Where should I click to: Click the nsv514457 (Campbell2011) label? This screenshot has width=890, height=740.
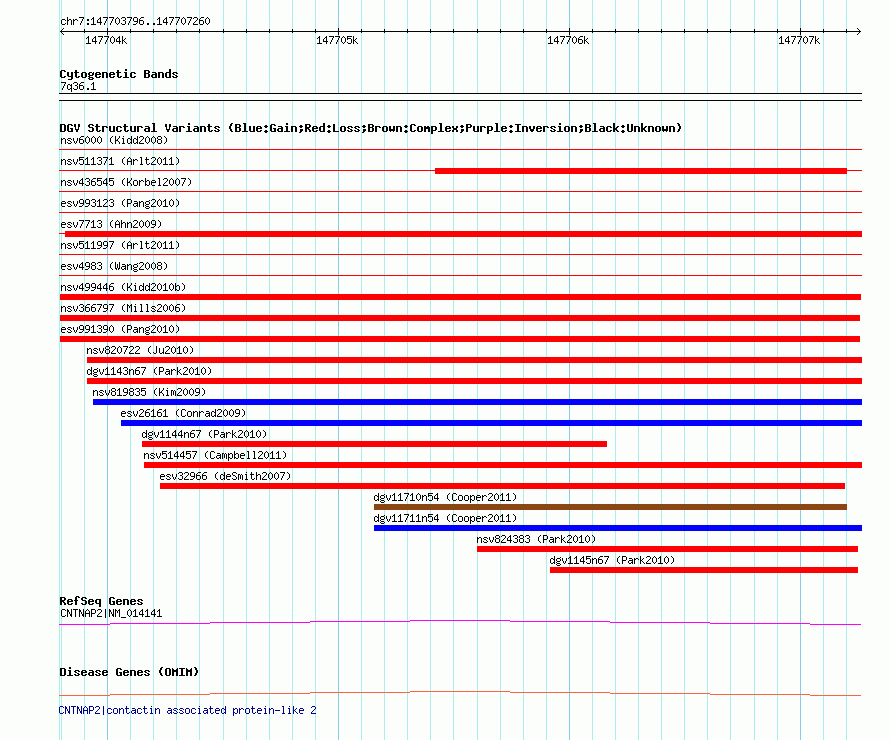click(x=215, y=455)
